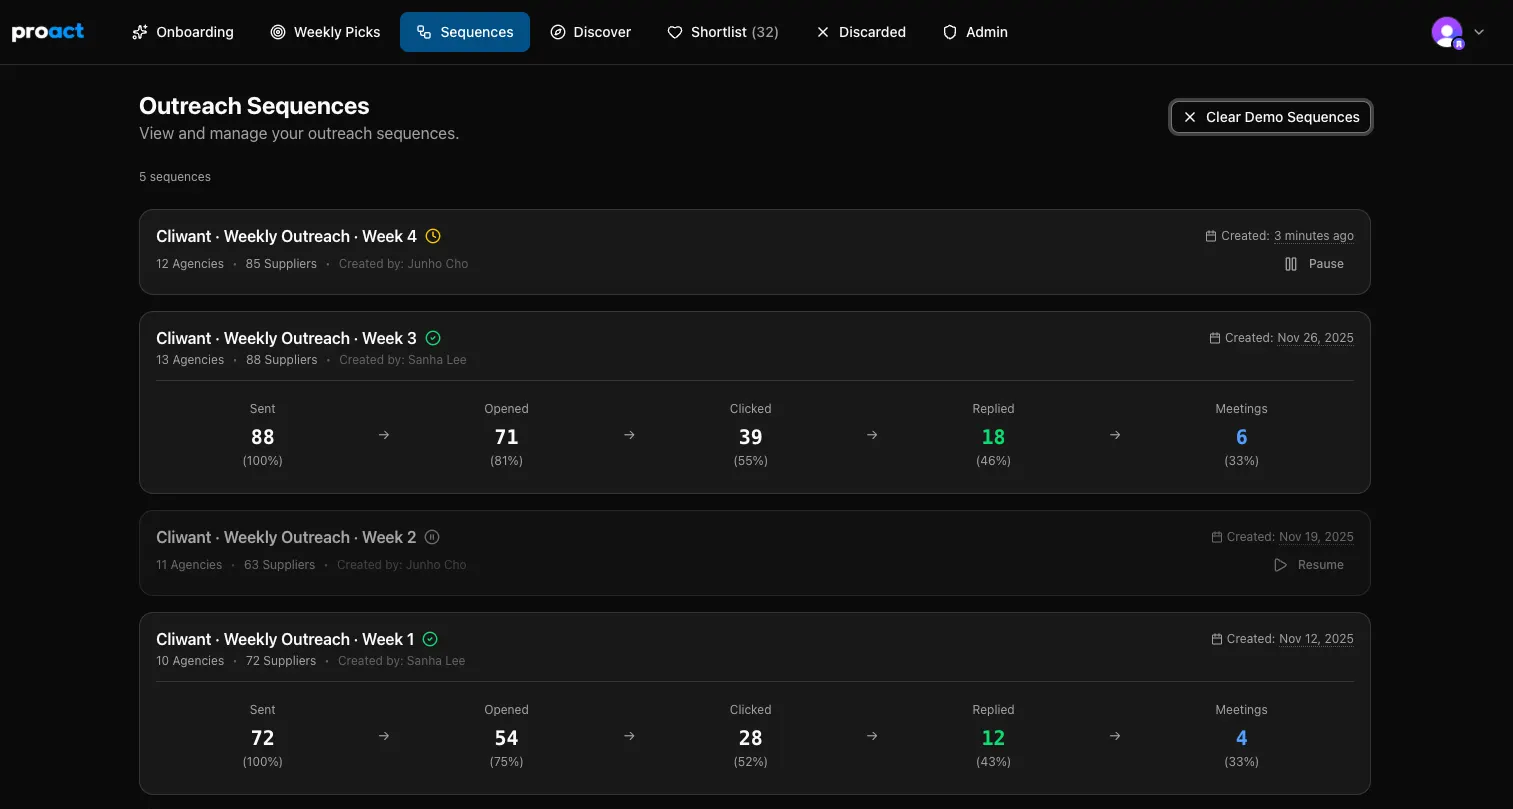Screen dimensions: 1513x809
Task: Click the heart icon on the Shortlist nav item
Action: [x=675, y=32]
